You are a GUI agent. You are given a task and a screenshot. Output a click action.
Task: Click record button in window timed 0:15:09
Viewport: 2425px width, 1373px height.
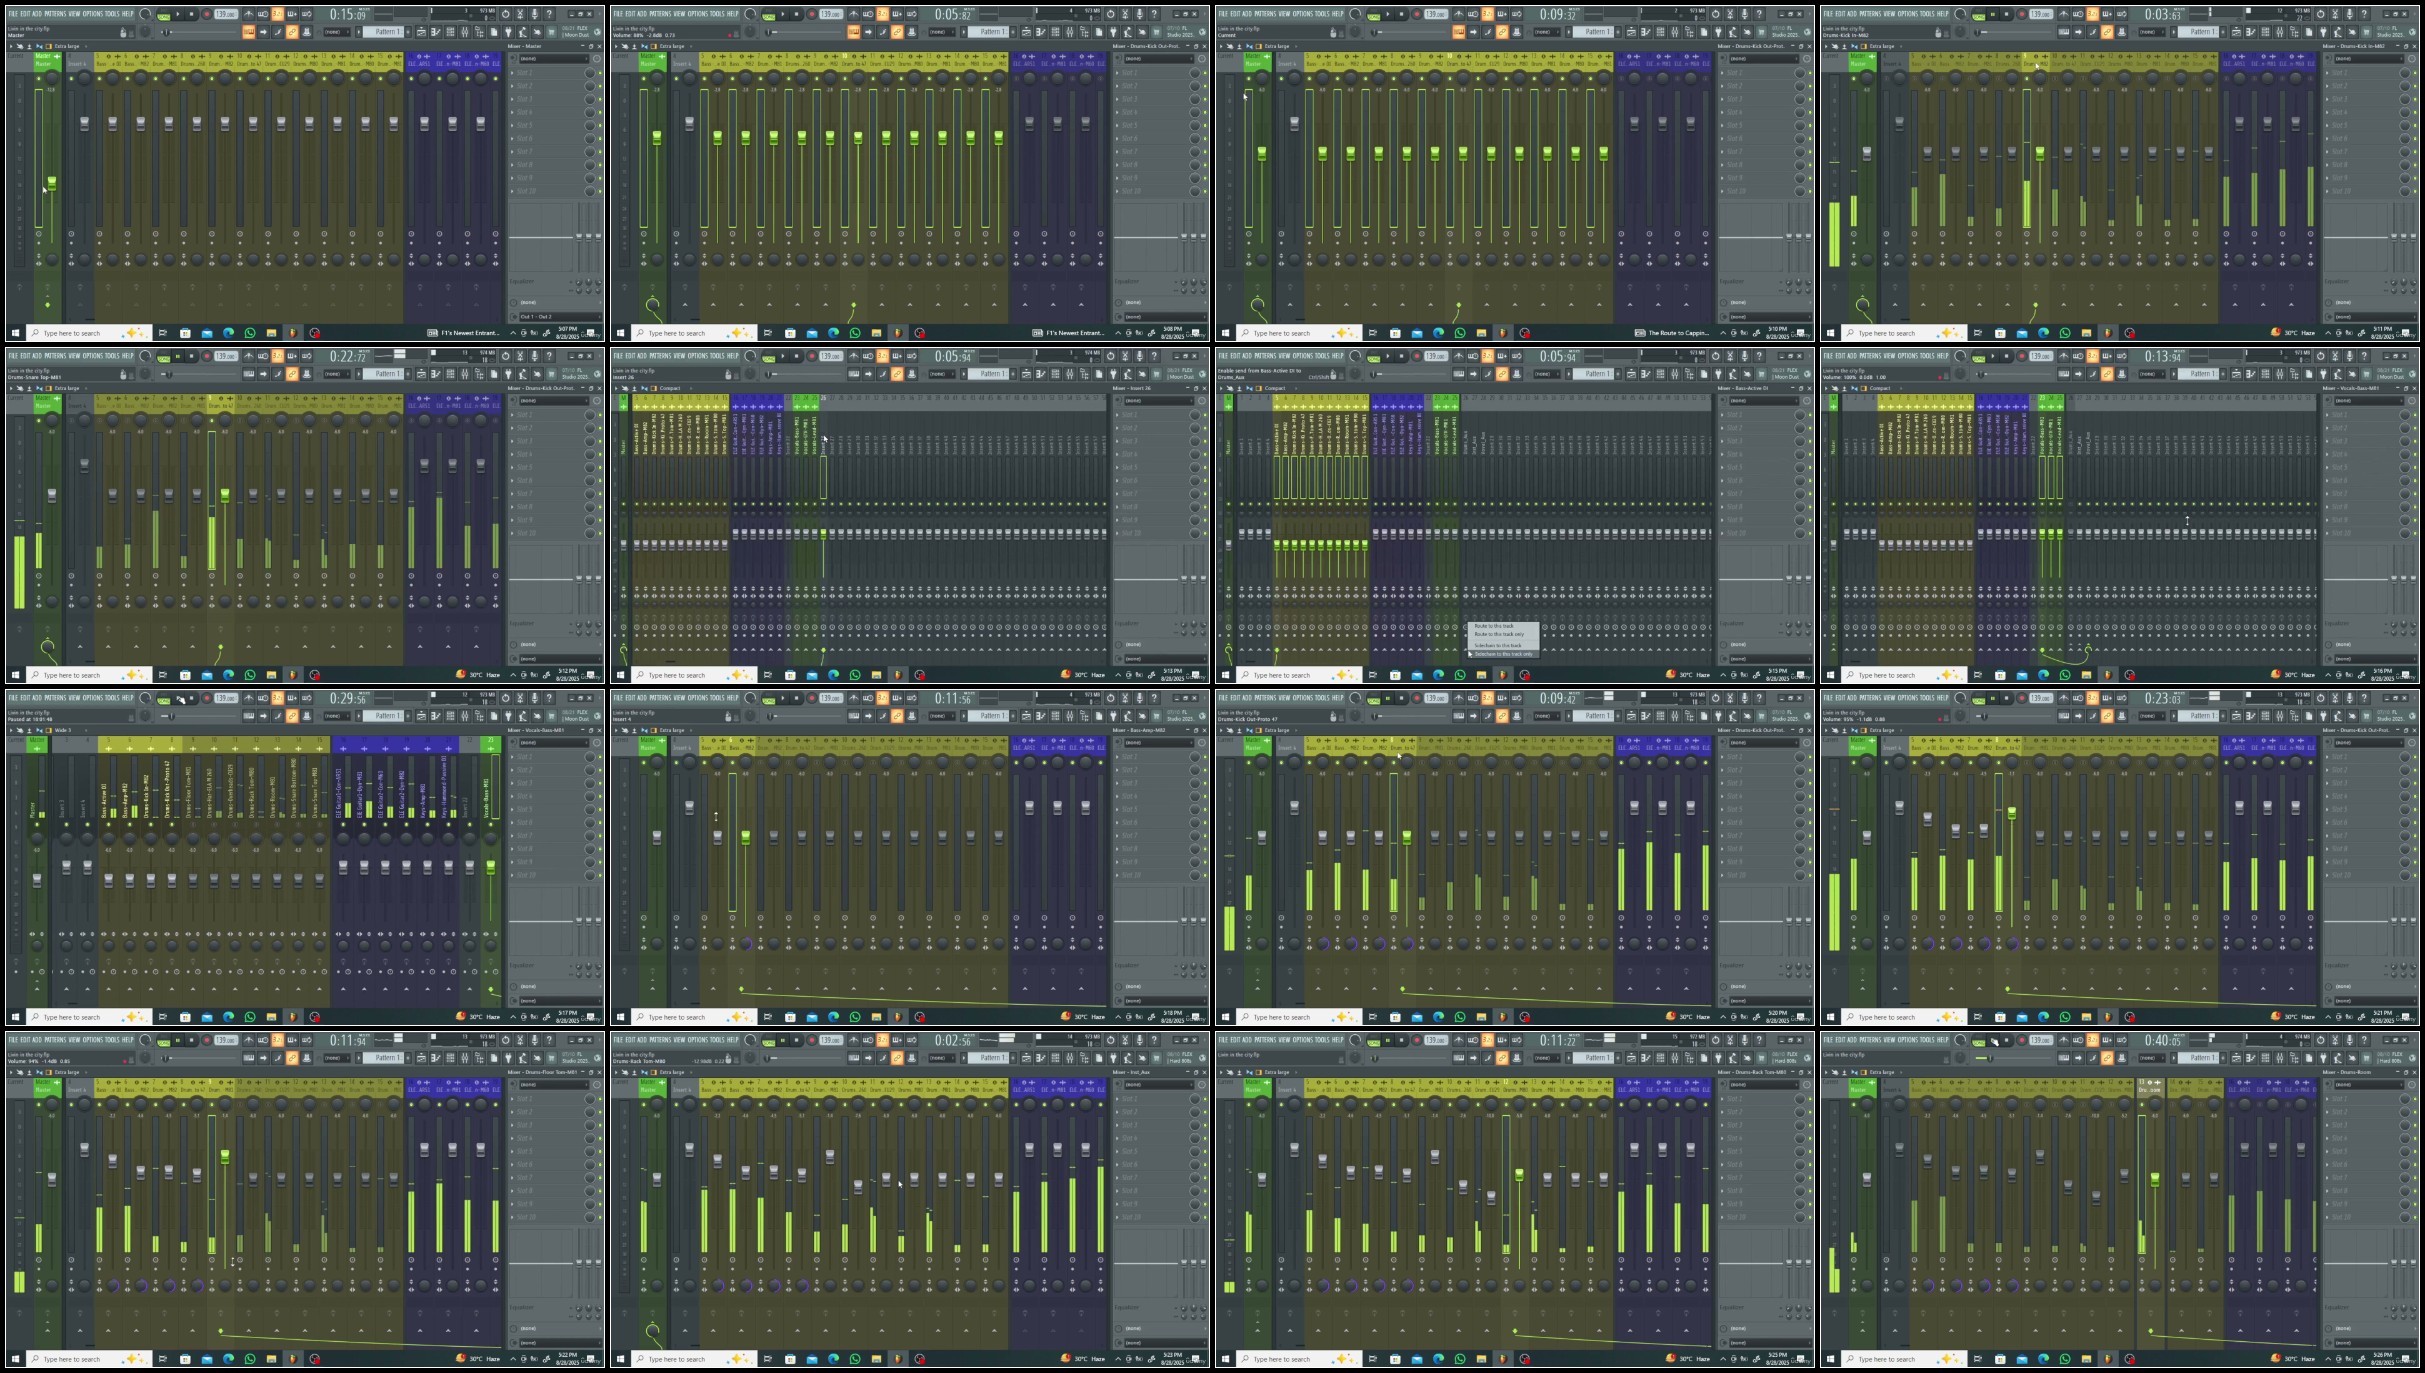[x=207, y=14]
